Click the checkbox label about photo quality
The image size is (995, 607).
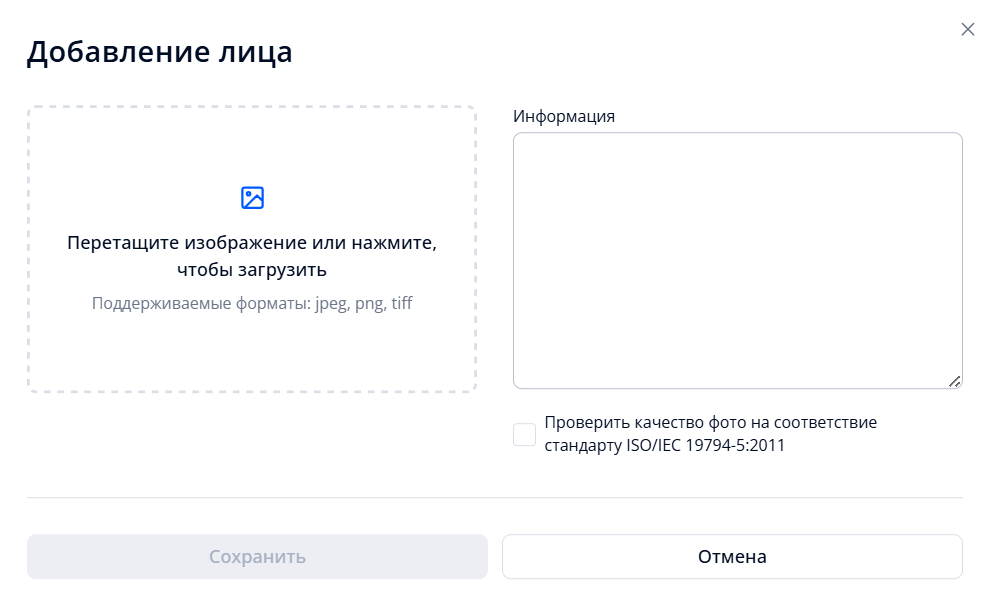point(711,433)
